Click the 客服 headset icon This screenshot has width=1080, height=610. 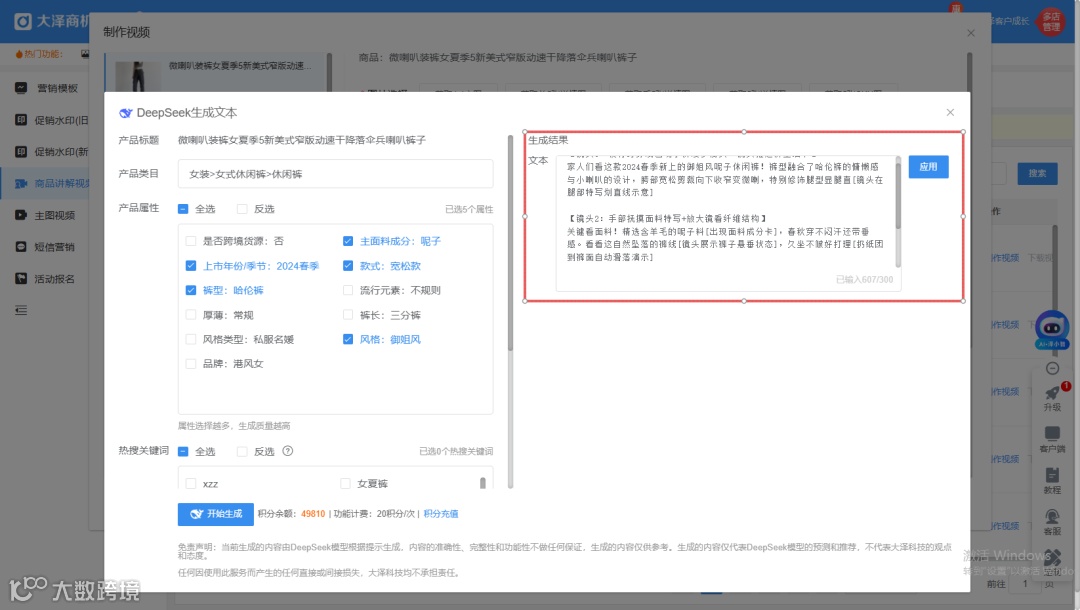tap(1052, 516)
